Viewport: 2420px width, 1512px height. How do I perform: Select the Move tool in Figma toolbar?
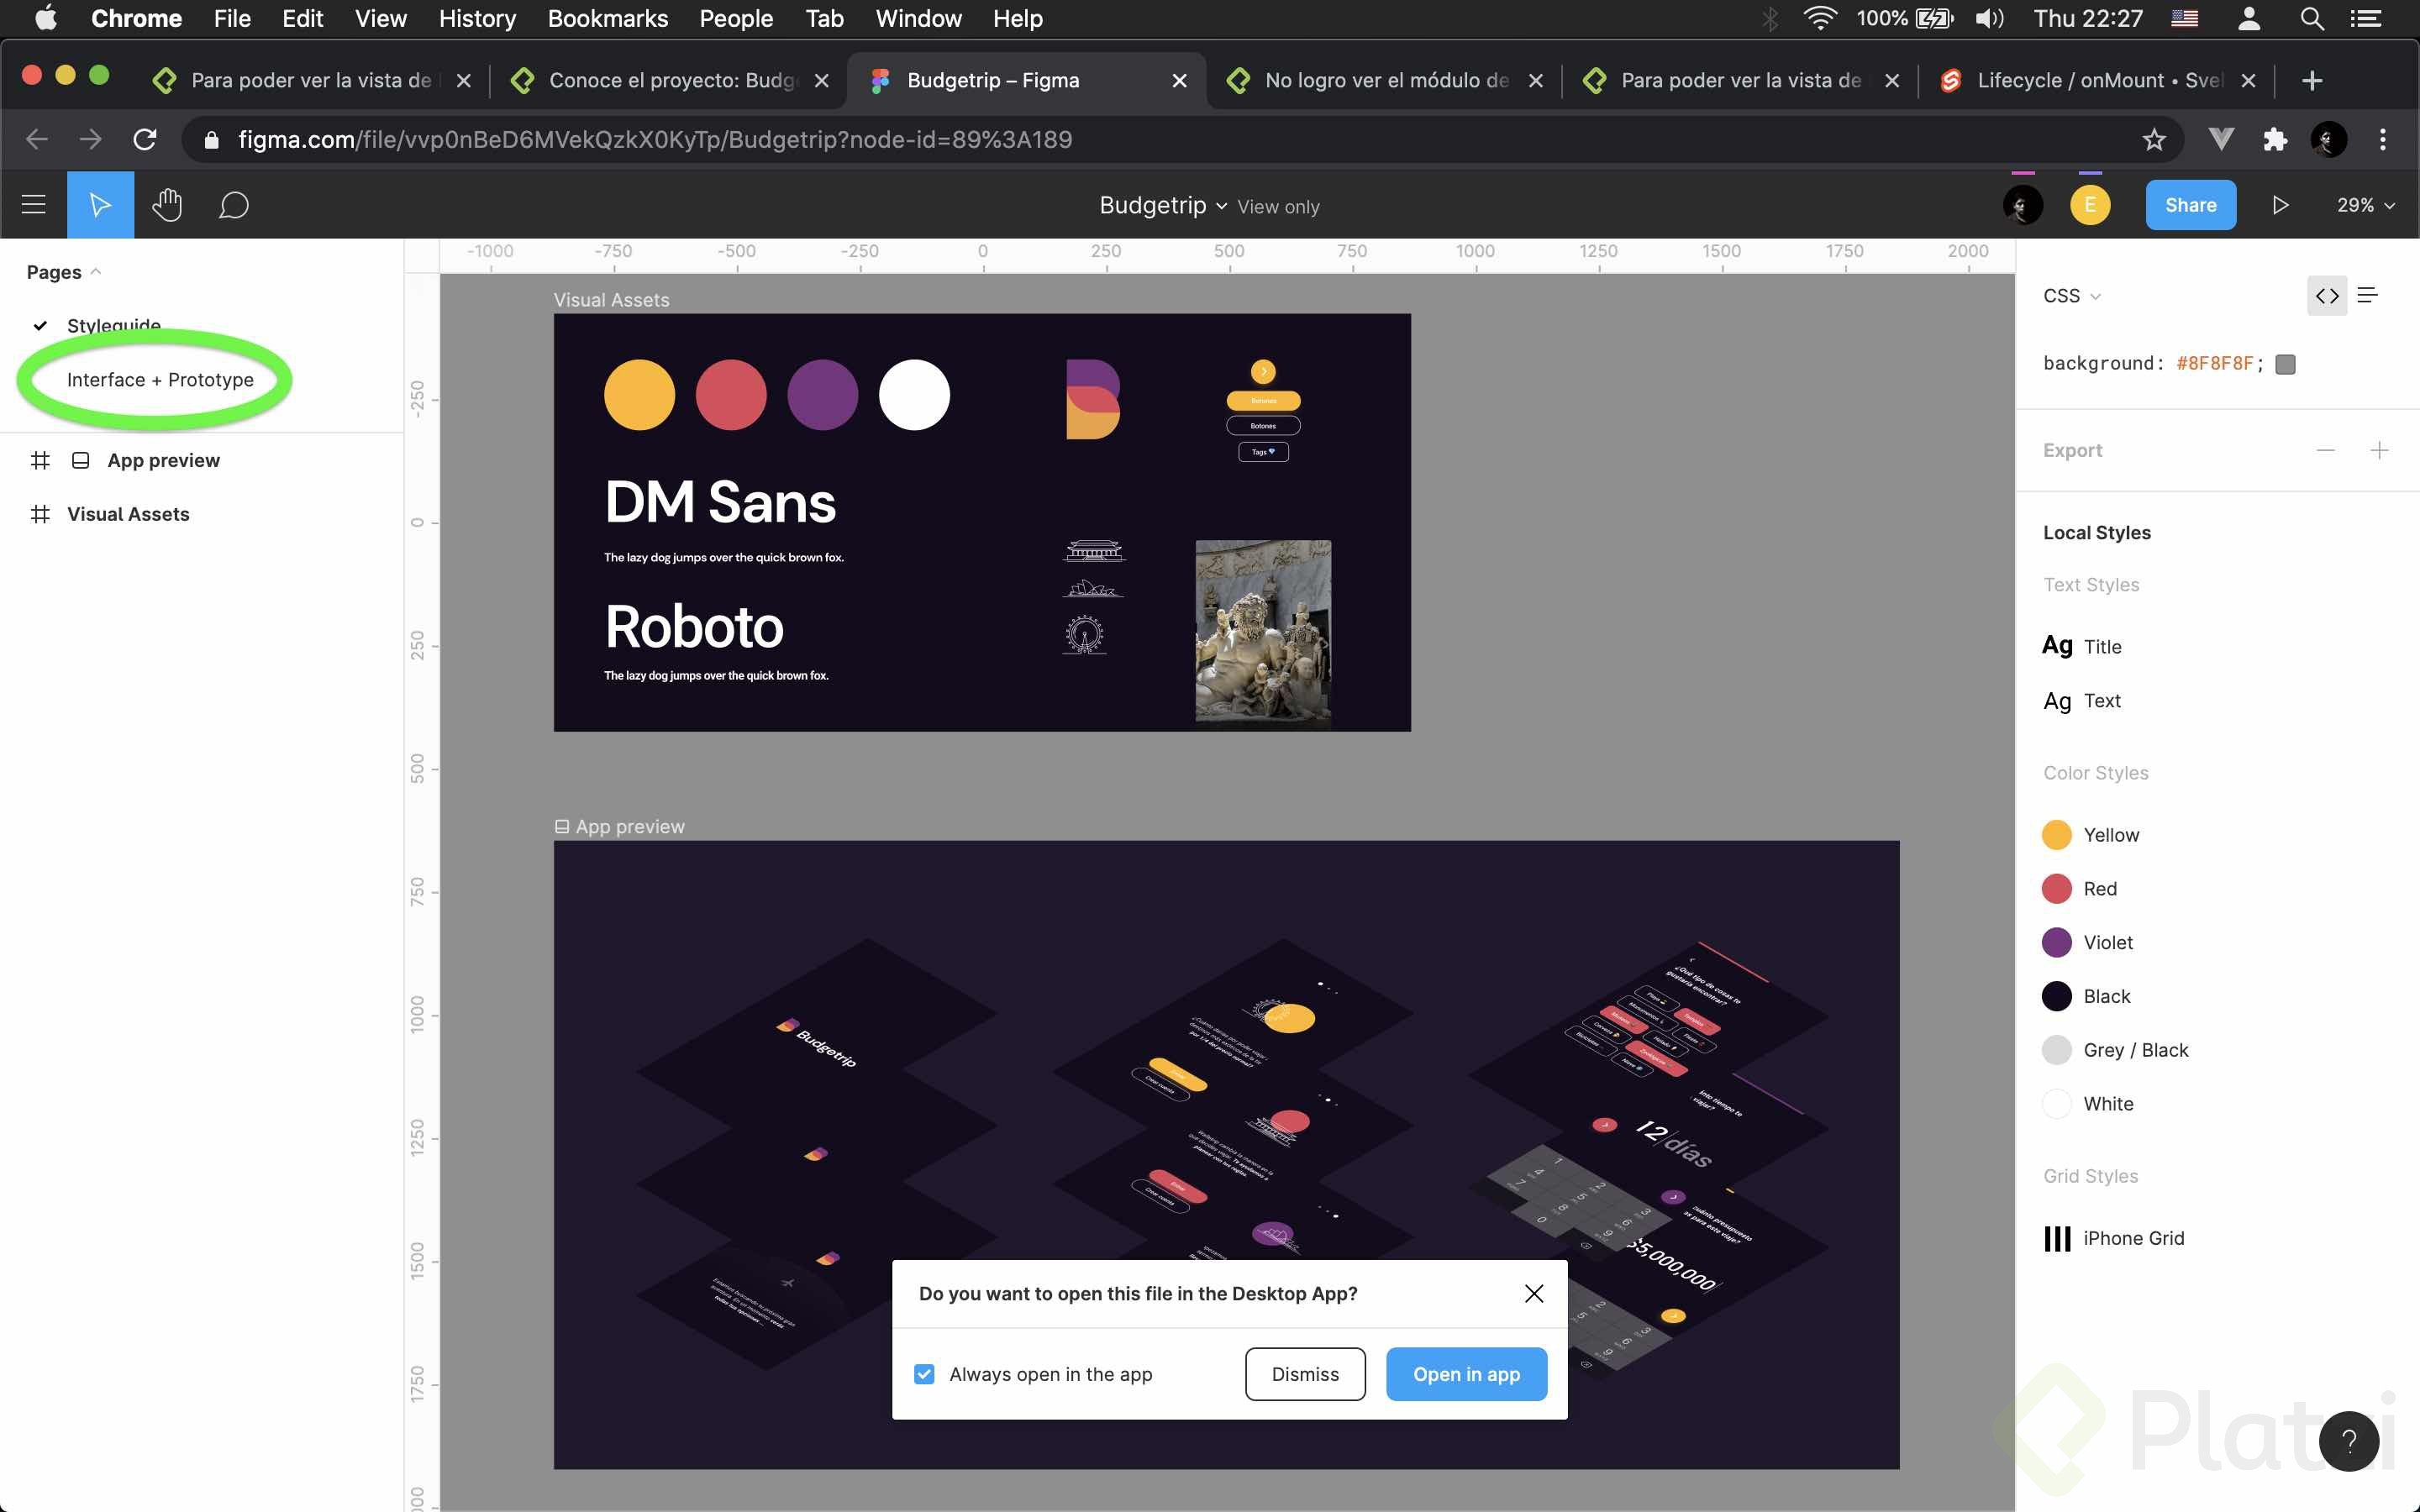pos(100,205)
